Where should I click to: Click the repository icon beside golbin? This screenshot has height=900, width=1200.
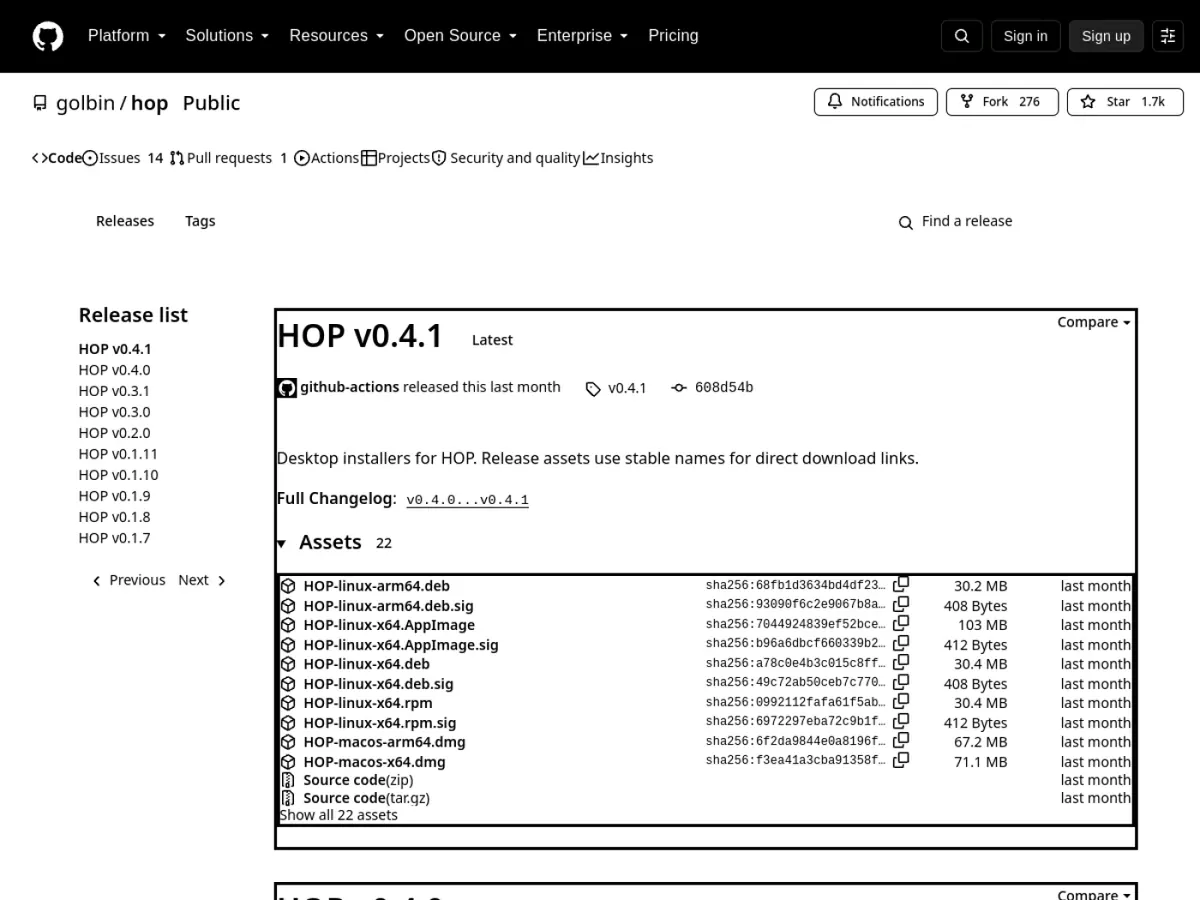pyautogui.click(x=40, y=103)
